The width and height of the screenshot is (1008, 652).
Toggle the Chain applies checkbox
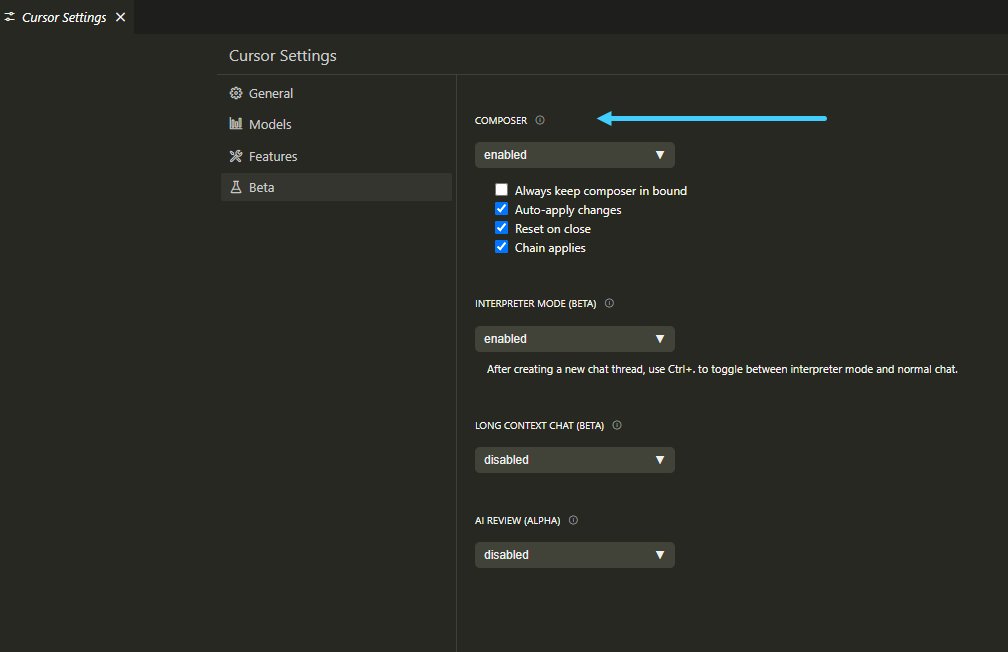(x=501, y=247)
